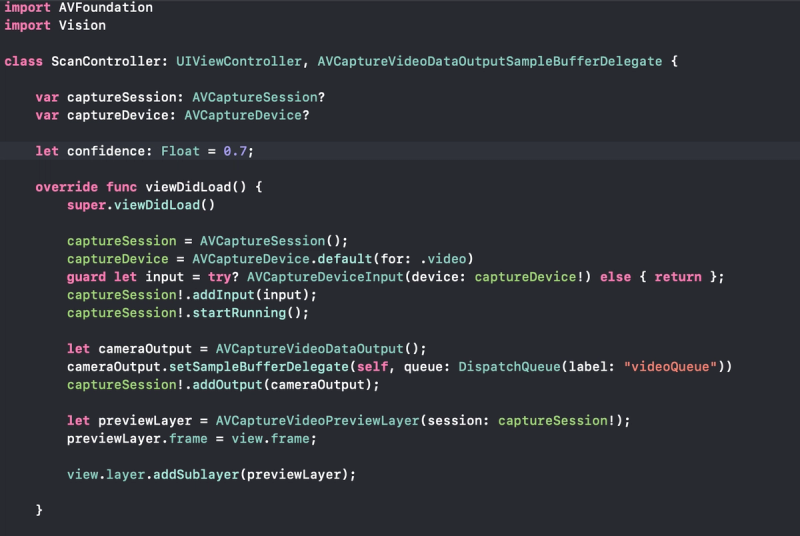This screenshot has width=800, height=536.
Task: Click view.frame on the right side of assignment
Action: (x=270, y=439)
